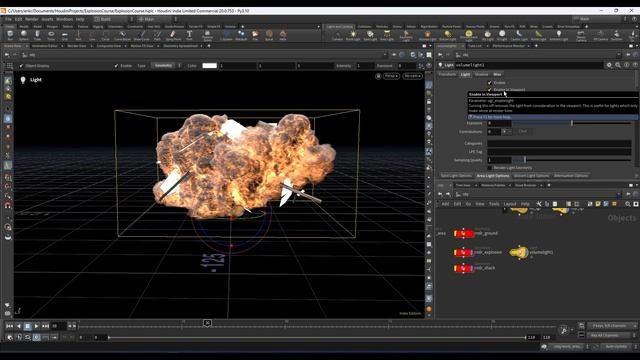
Task: Select the Torus shelf tool
Action: [x=51, y=35]
